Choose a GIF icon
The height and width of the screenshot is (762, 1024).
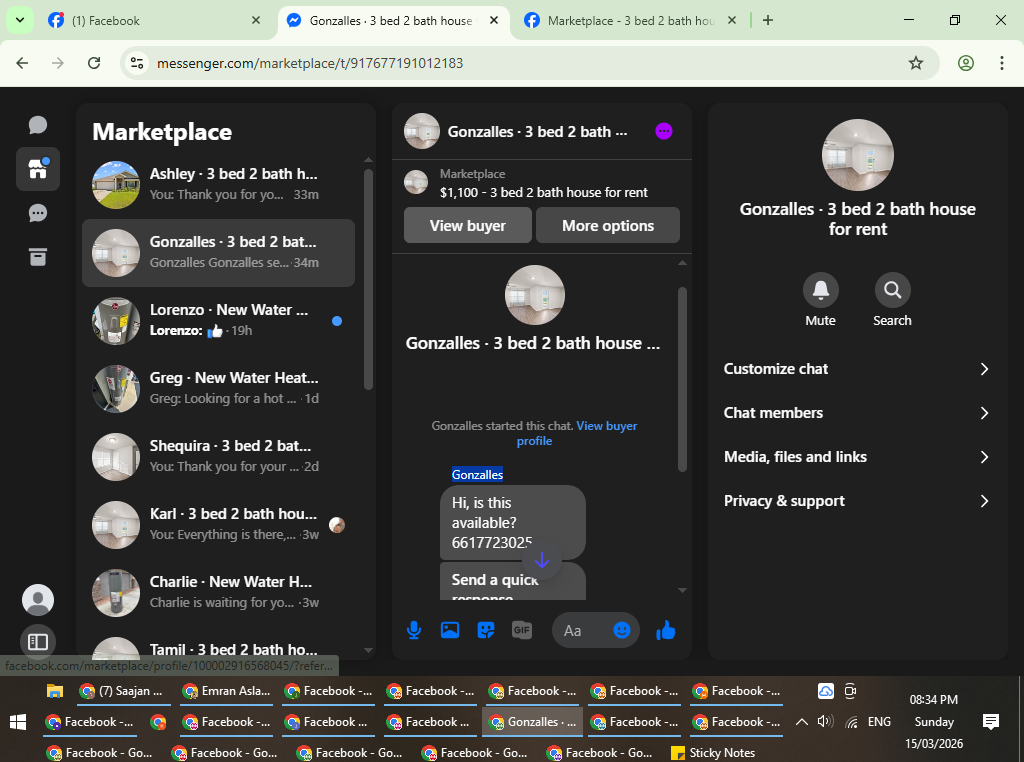(x=522, y=630)
